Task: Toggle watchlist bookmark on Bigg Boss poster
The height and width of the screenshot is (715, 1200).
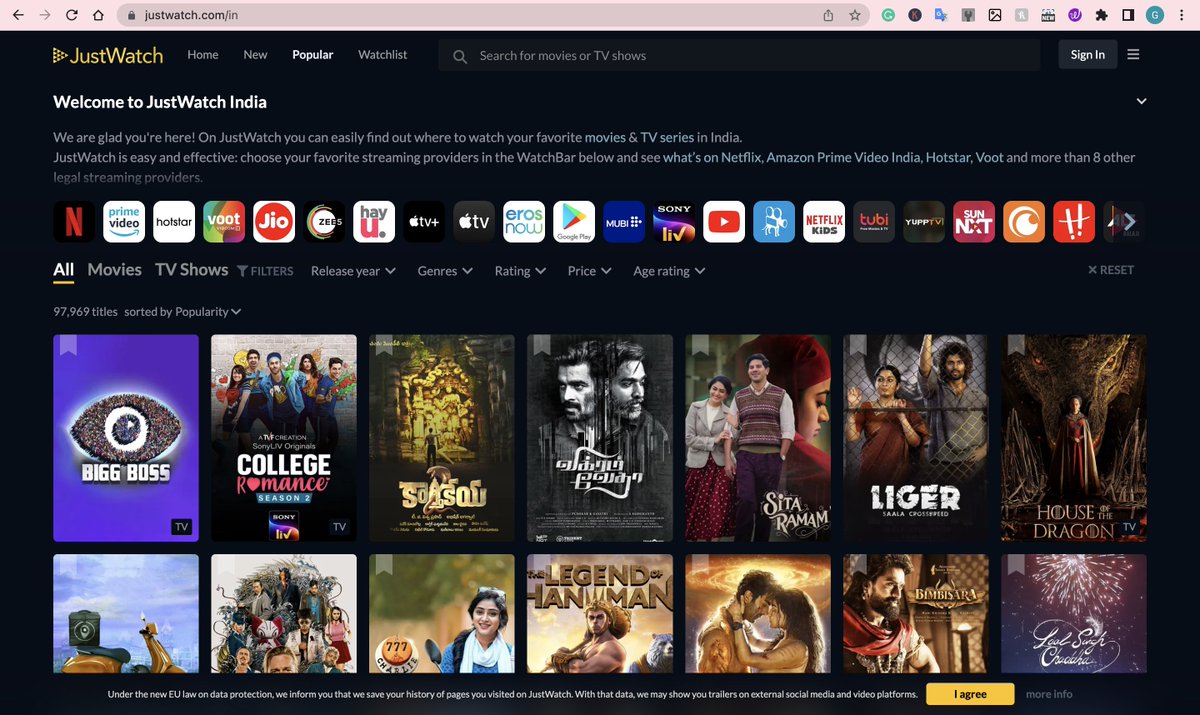Action: point(68,345)
